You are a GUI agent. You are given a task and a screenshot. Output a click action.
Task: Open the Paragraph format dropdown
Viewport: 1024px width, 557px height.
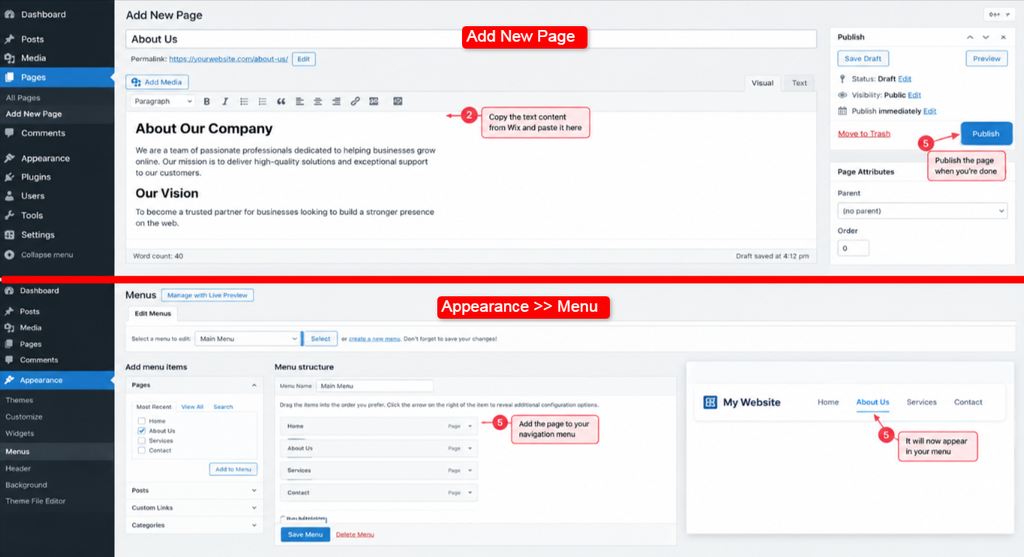[x=163, y=101]
